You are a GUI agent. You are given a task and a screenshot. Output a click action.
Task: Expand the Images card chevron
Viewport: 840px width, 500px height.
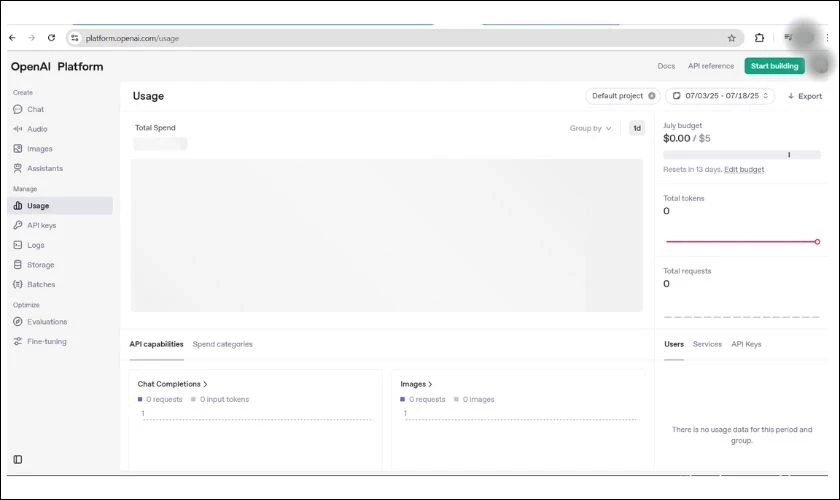tap(430, 384)
